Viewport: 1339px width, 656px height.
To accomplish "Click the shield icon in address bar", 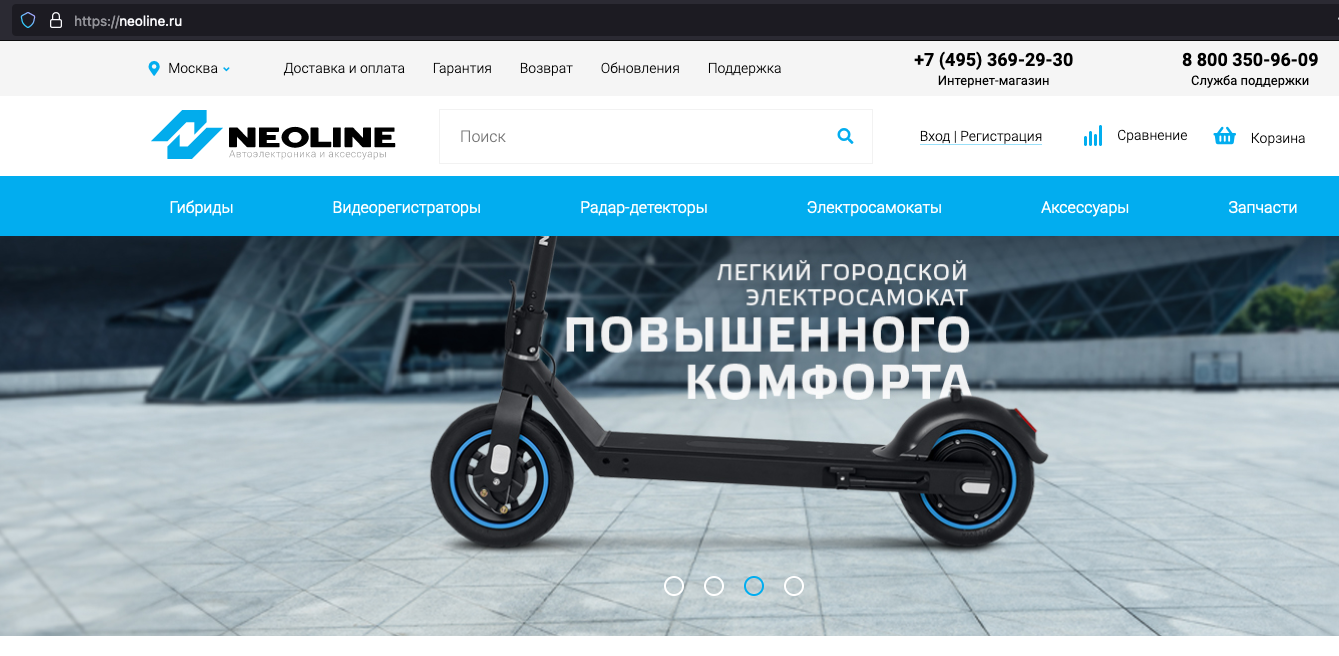I will 28,20.
